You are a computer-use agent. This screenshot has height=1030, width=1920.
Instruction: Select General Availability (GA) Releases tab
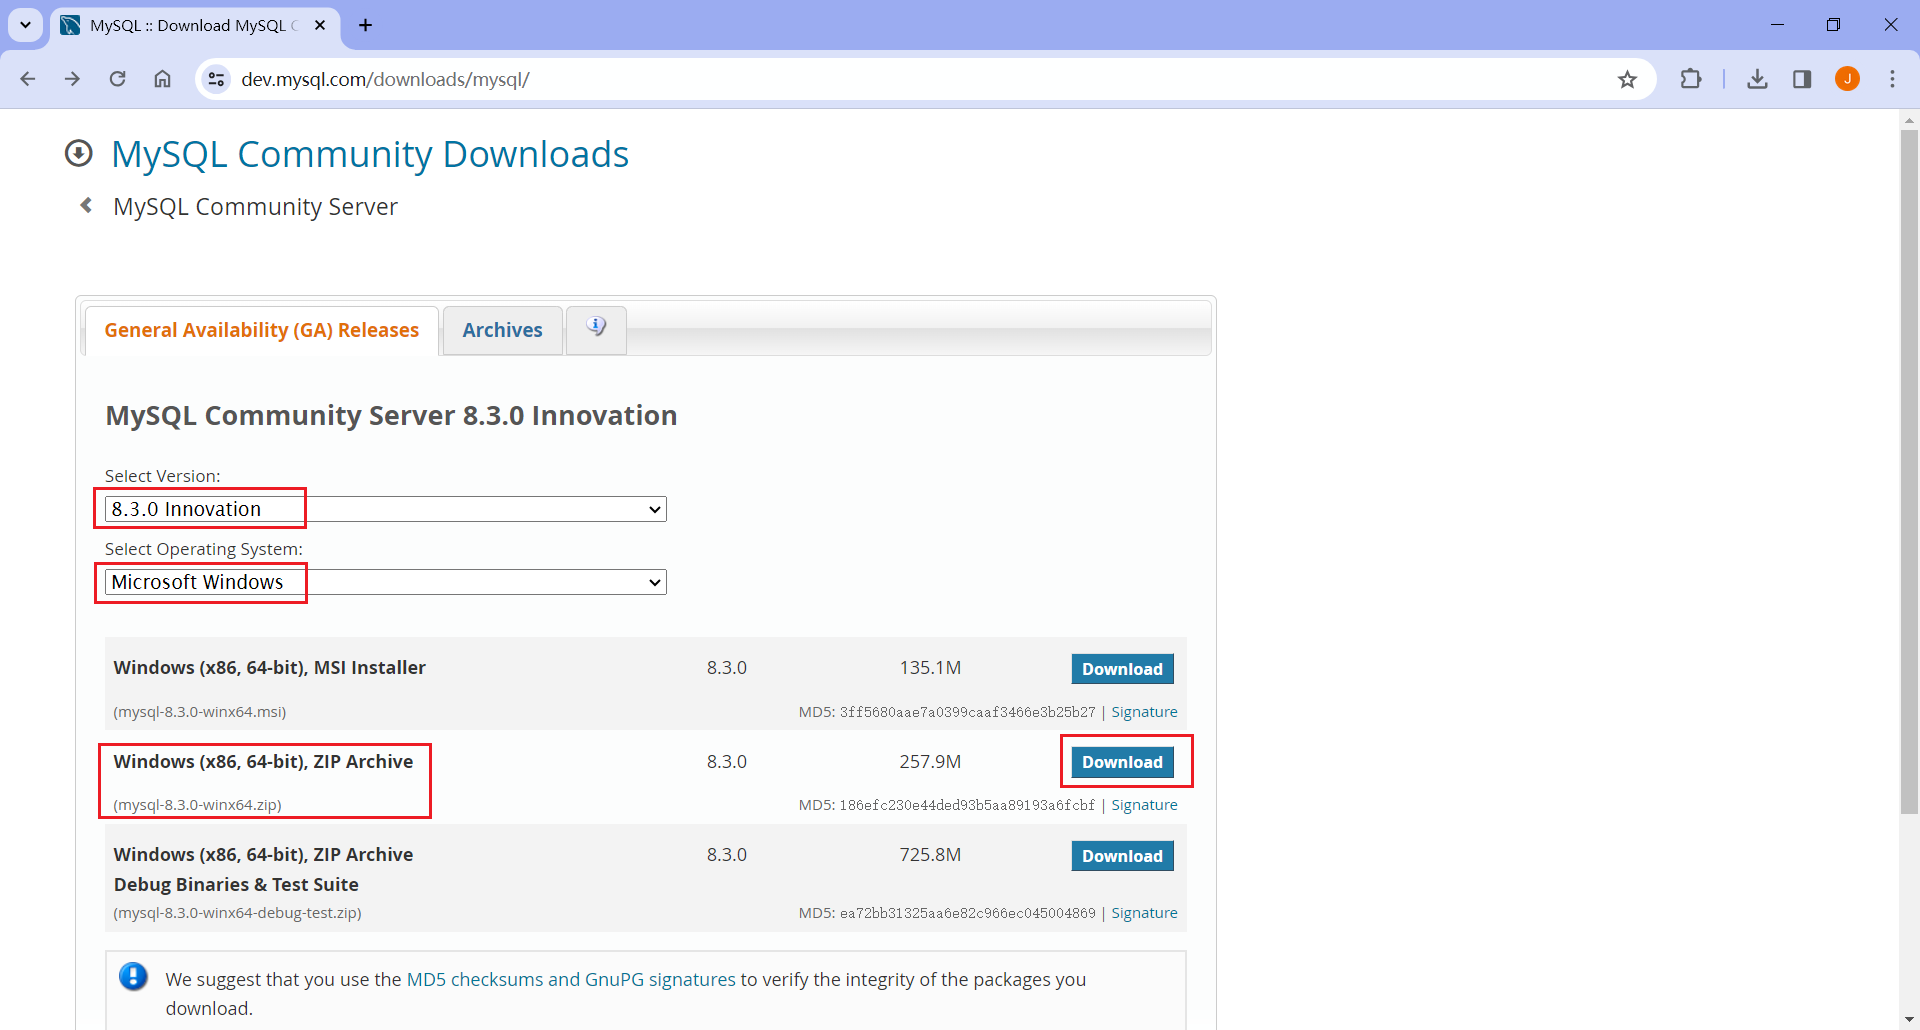pyautogui.click(x=261, y=330)
